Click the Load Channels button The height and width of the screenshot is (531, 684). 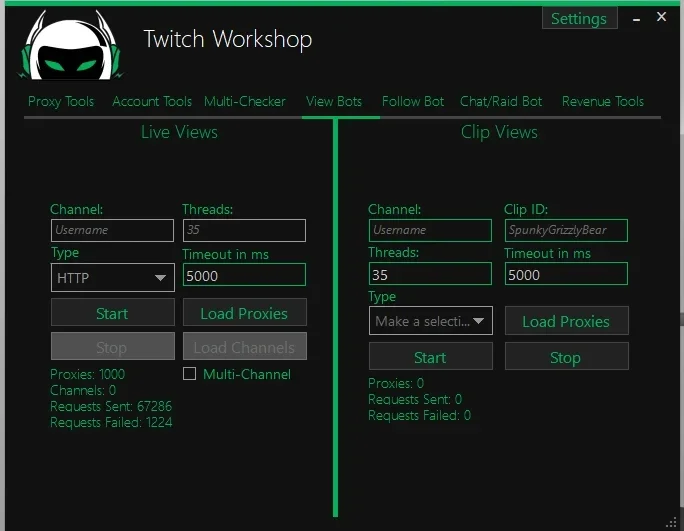click(245, 346)
